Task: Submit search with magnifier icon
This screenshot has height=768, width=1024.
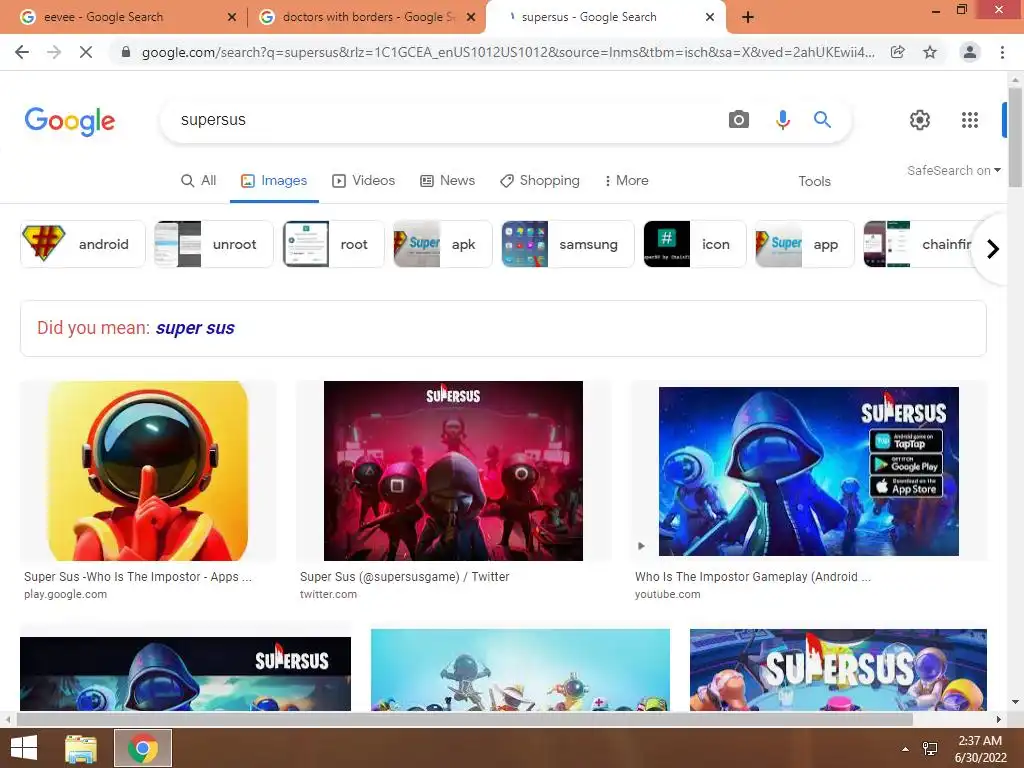Action: (x=822, y=120)
